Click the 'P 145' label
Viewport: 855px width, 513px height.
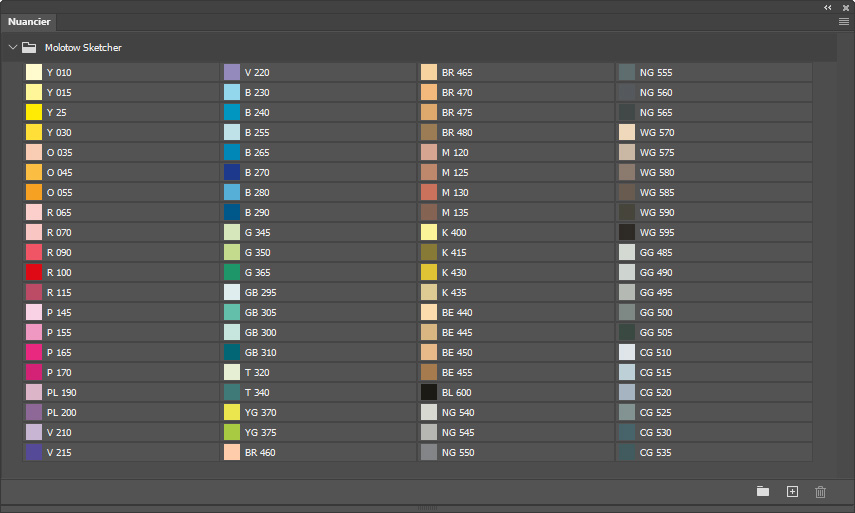click(x=59, y=312)
